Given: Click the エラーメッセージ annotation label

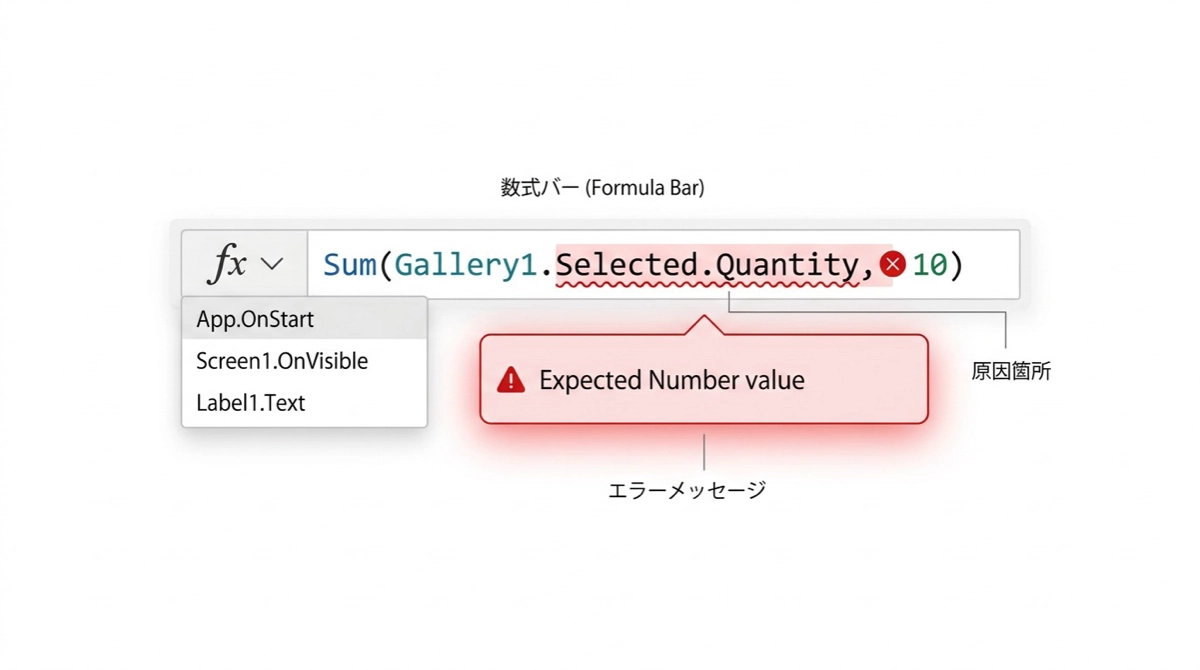Looking at the screenshot, I should click(x=687, y=490).
